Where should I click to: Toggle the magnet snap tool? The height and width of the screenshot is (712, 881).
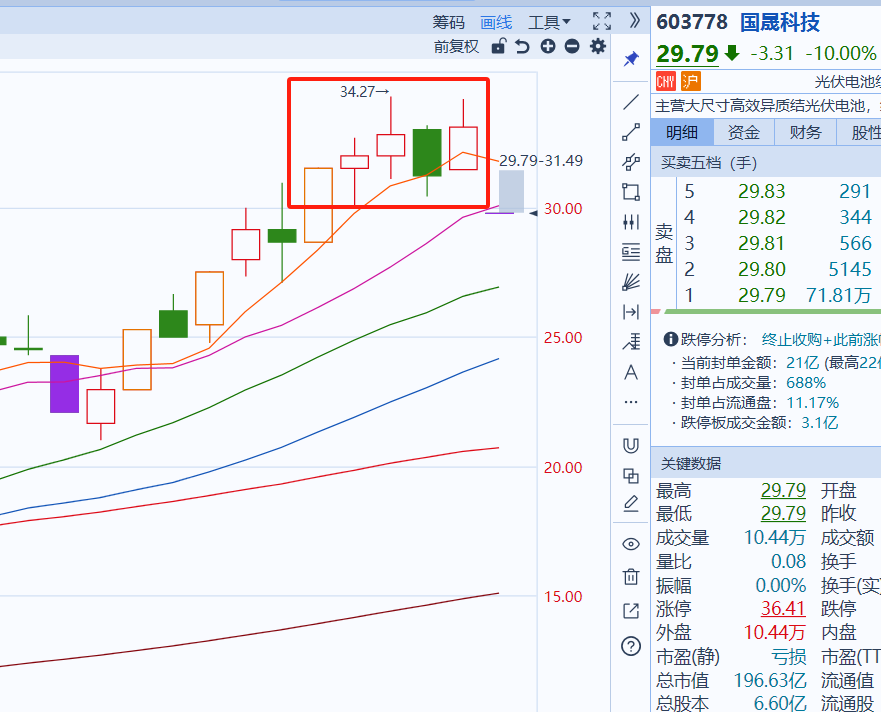coord(631,446)
